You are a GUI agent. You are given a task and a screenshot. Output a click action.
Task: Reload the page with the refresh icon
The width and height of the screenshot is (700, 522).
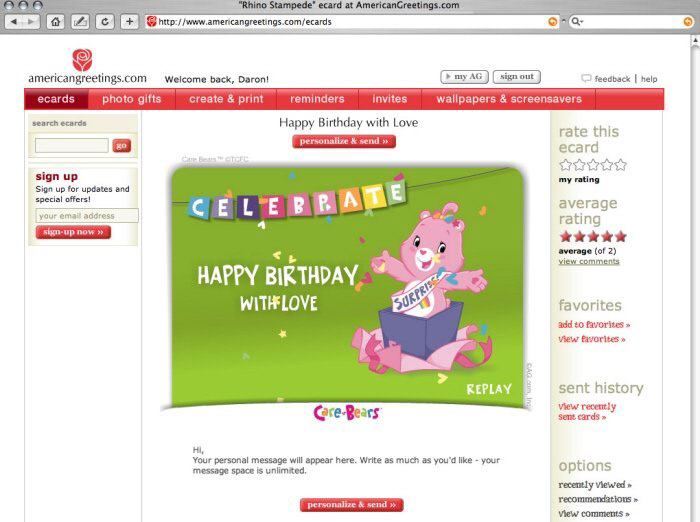104,21
